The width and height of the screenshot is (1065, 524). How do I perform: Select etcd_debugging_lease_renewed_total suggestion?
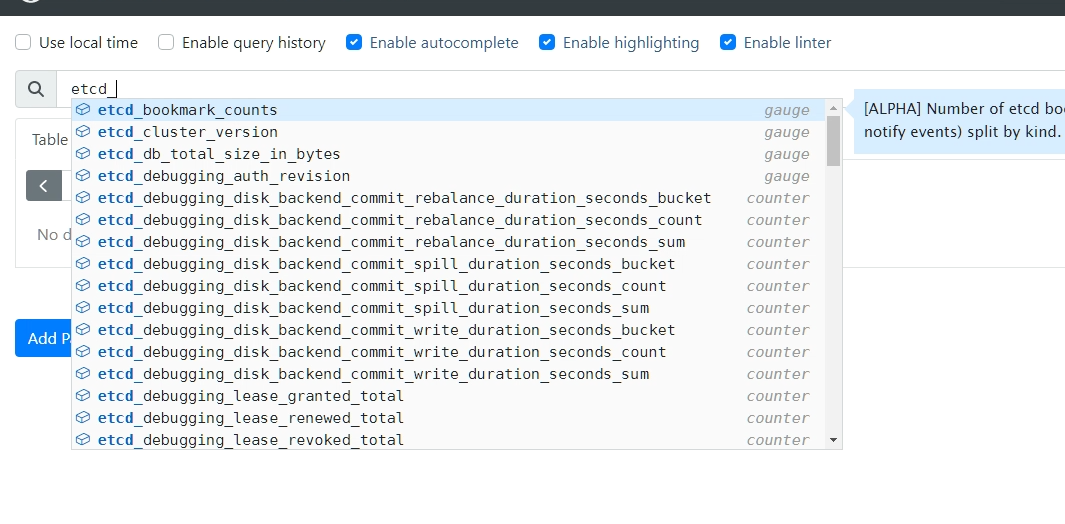[250, 418]
